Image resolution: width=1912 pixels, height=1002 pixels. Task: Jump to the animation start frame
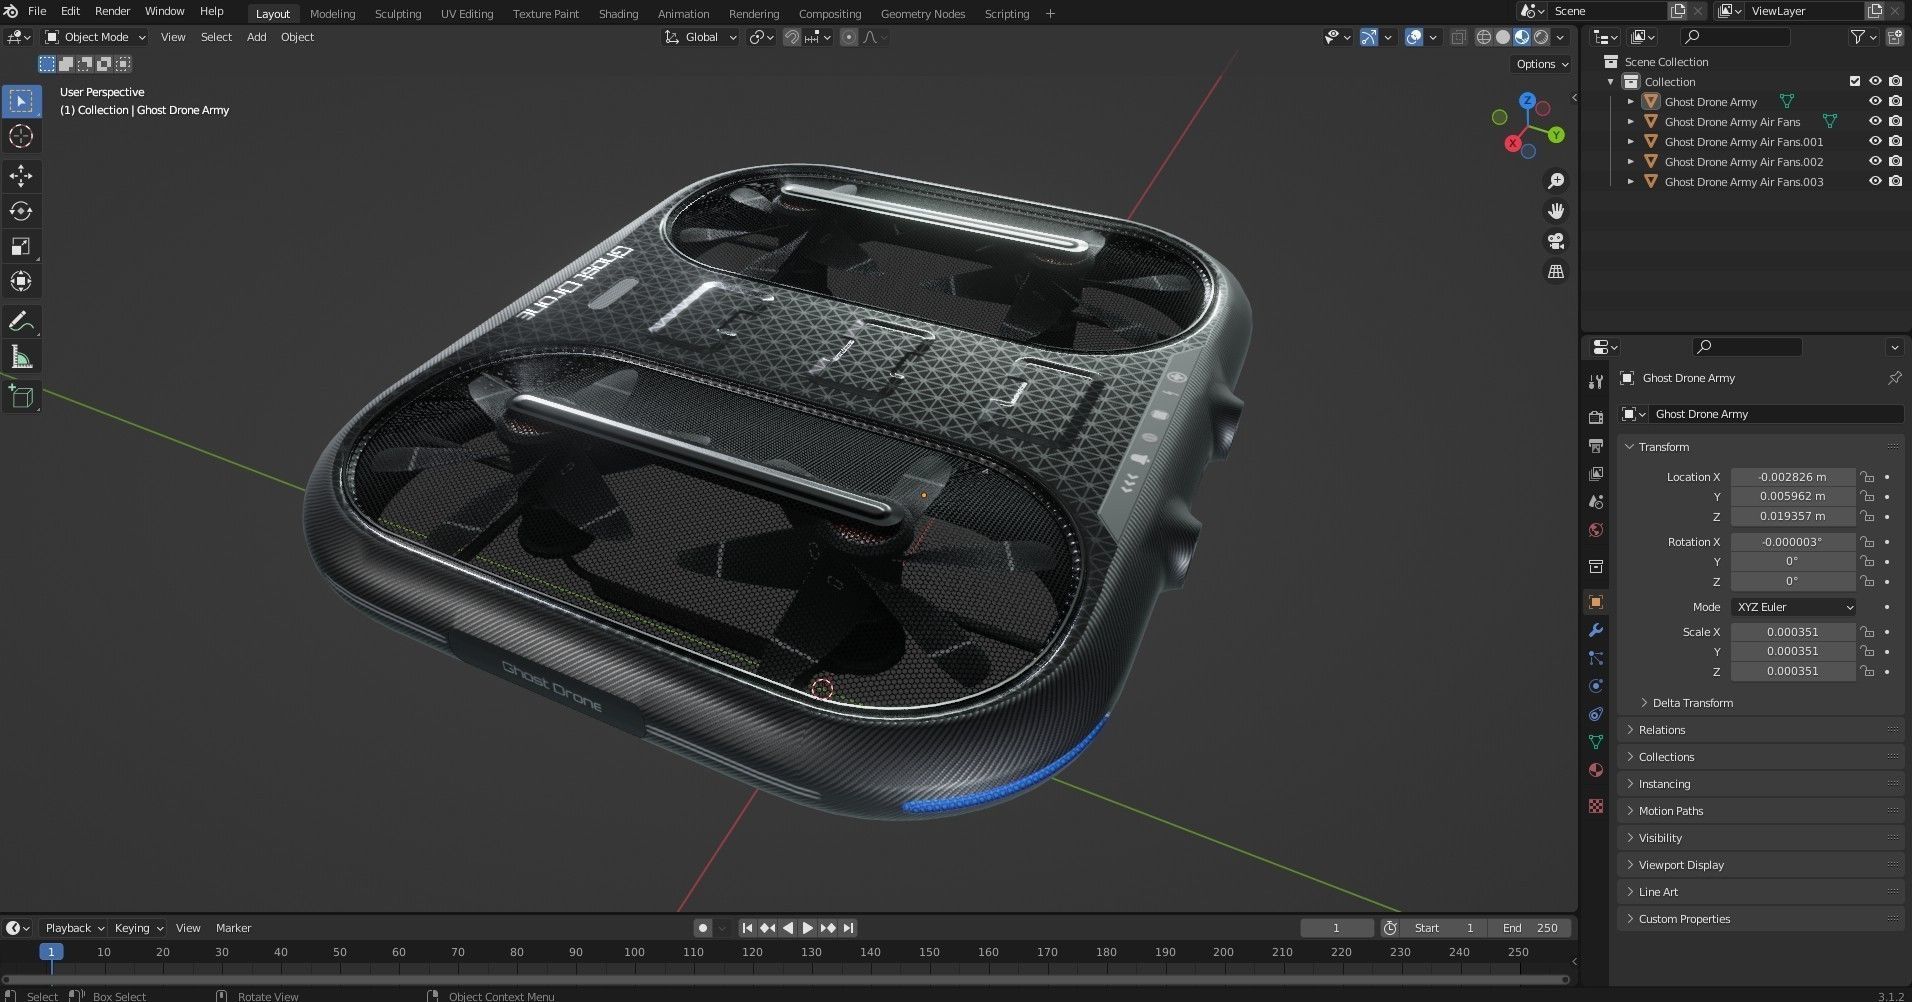(x=747, y=928)
